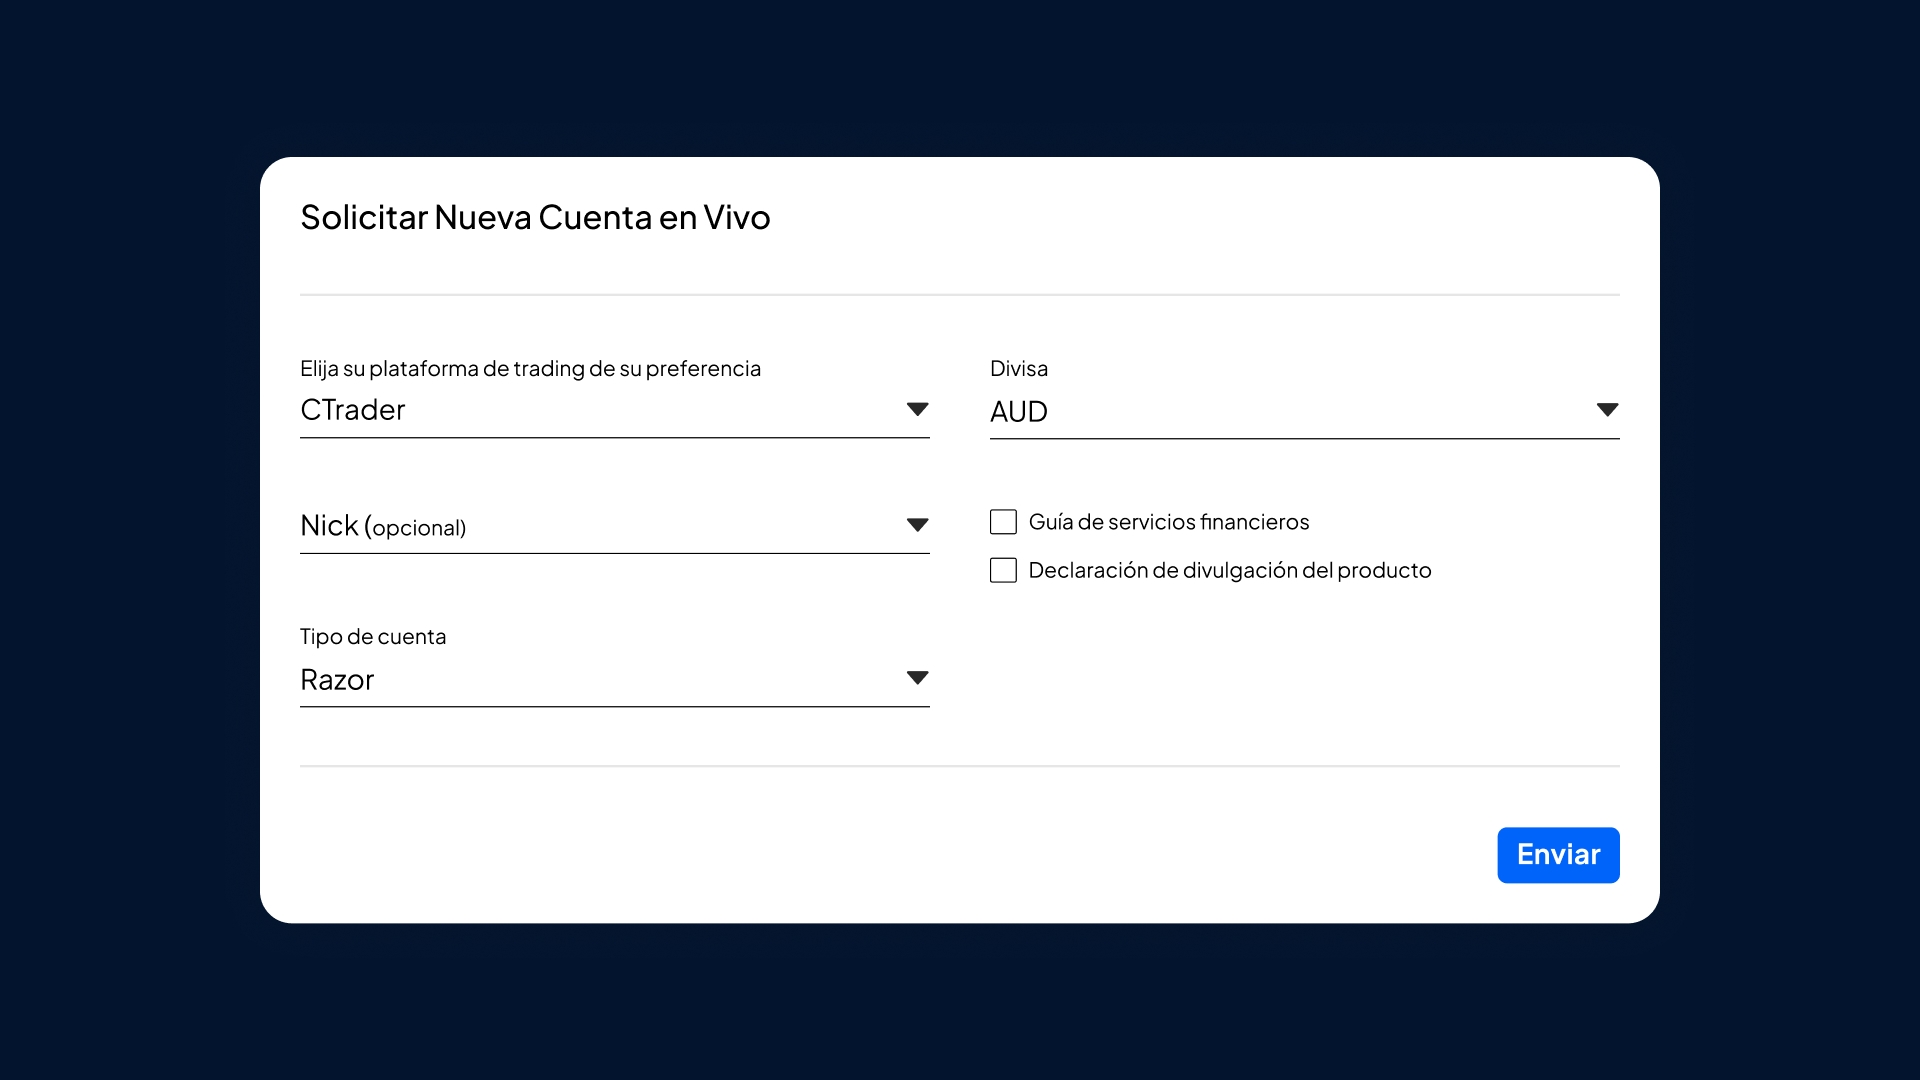
Task: Click the AUD value text
Action: point(1018,411)
